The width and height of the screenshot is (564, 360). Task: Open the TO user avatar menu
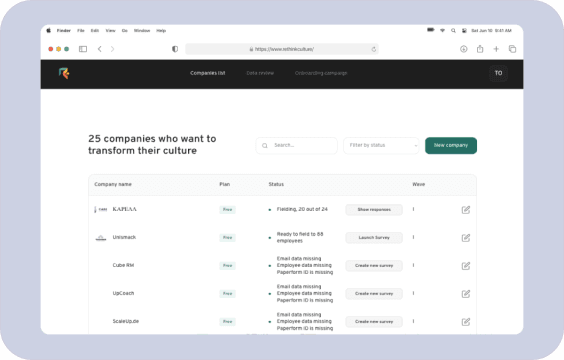(498, 73)
